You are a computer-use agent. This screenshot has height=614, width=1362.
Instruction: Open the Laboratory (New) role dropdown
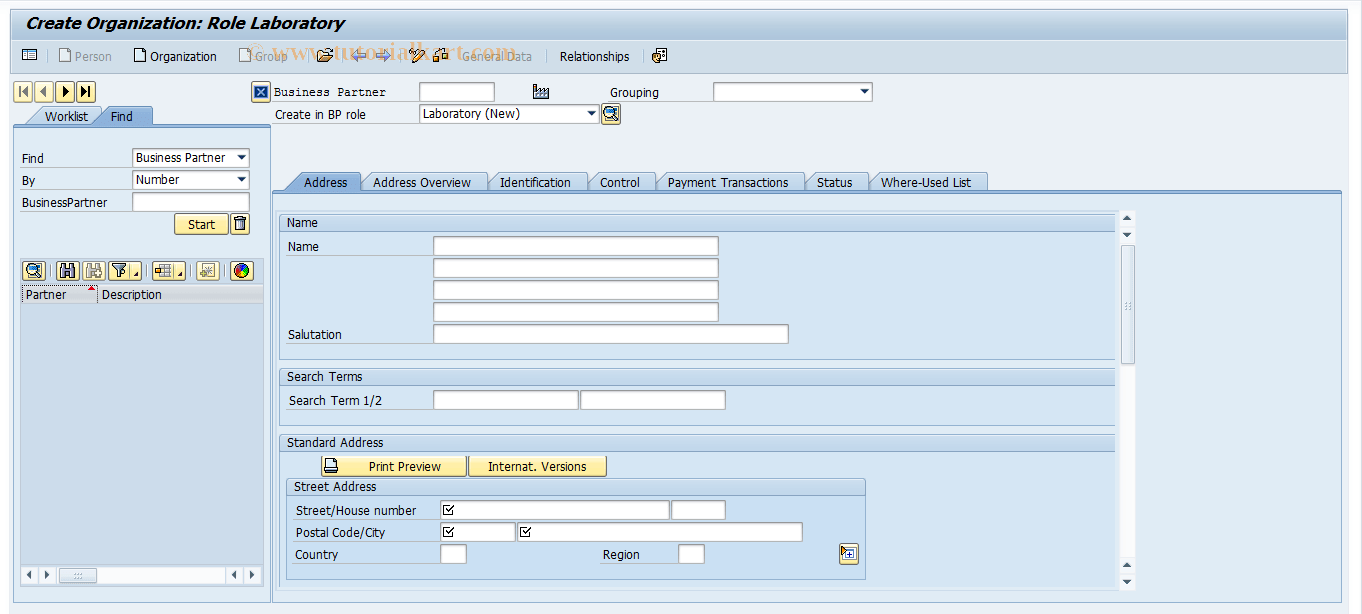click(590, 113)
